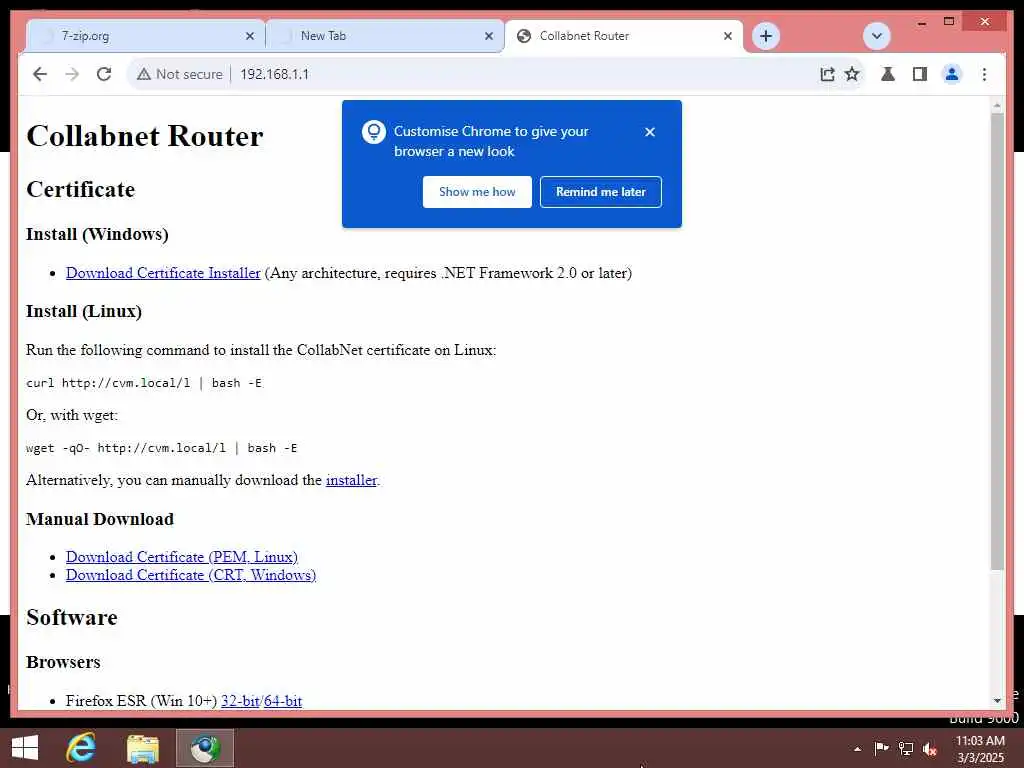Click the Install (Windows) heading
The height and width of the screenshot is (768, 1024).
tap(97, 234)
